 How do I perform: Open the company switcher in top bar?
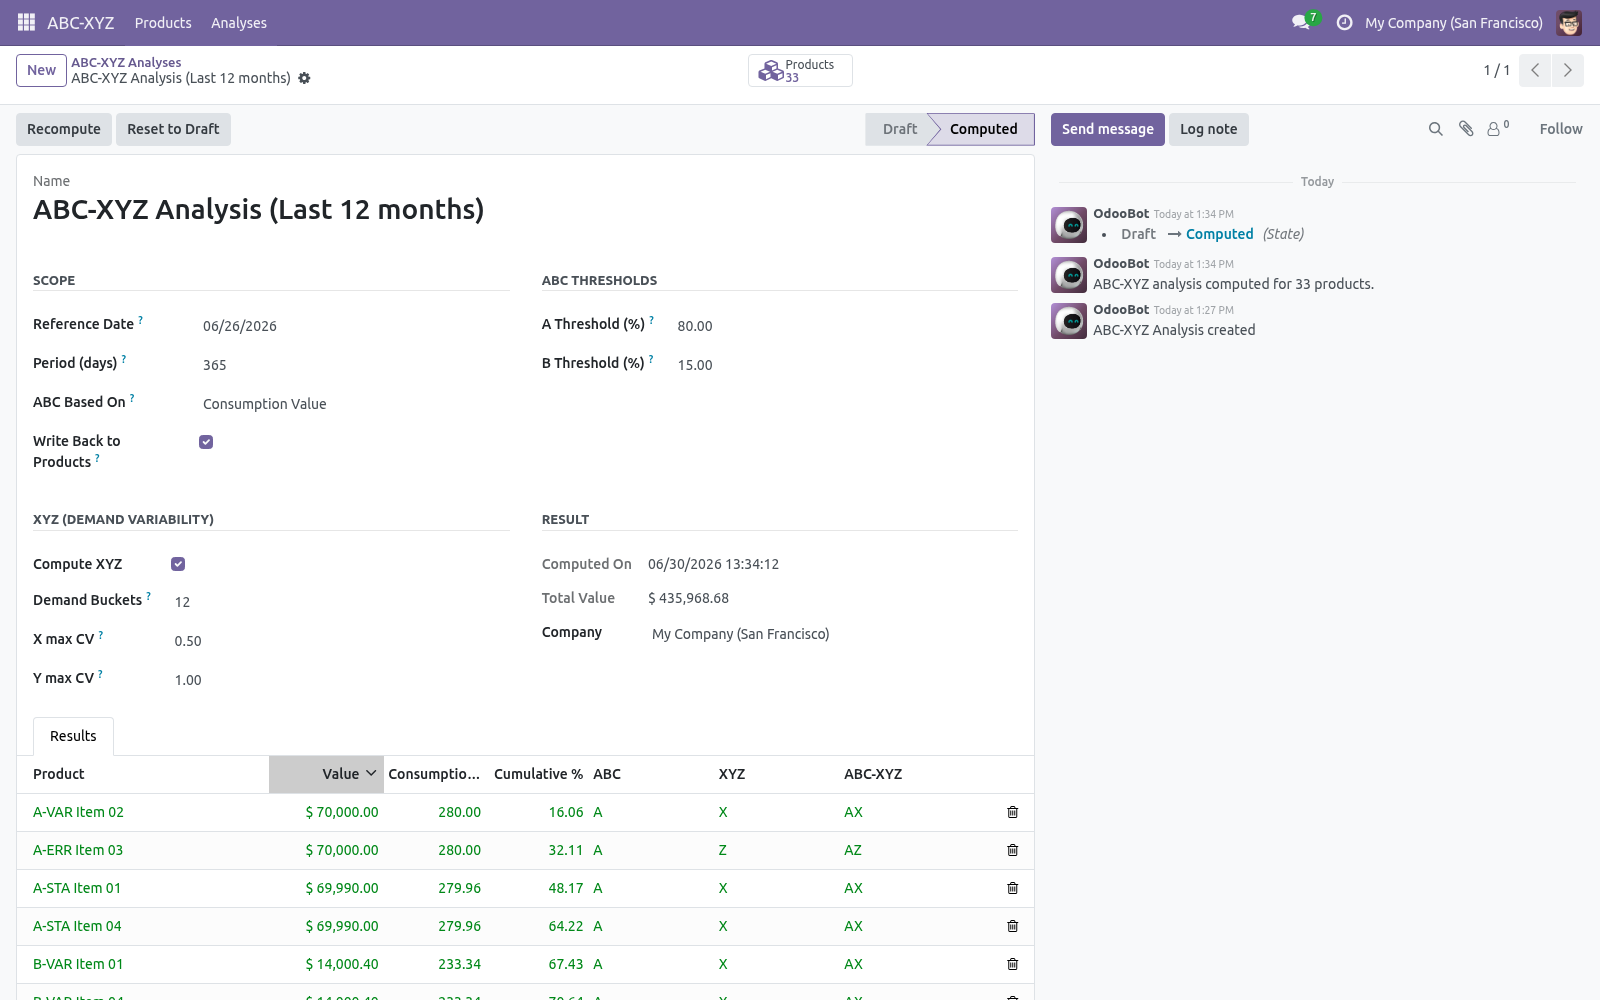pos(1453,22)
